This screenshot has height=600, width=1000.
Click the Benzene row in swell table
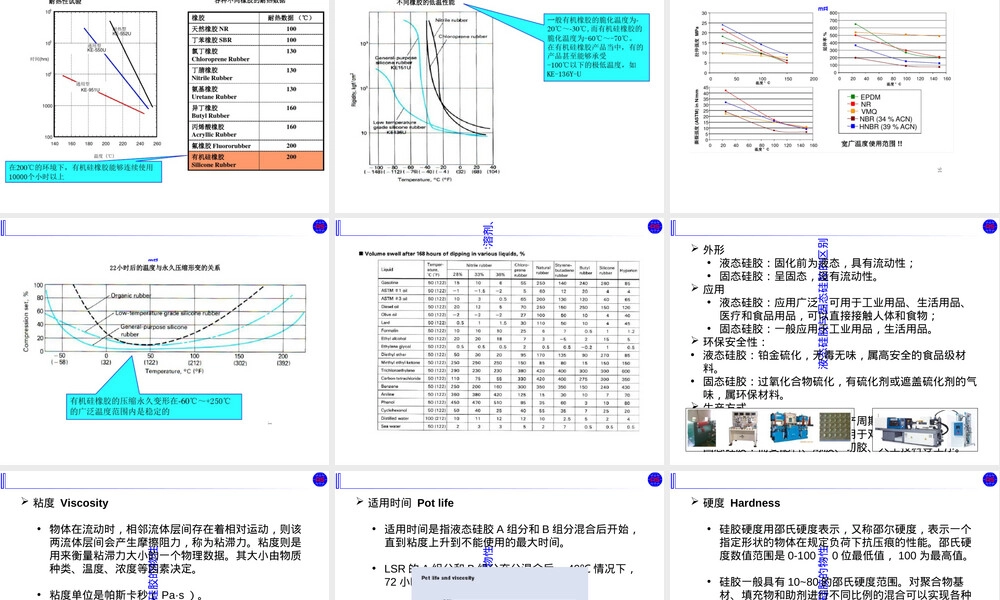[x=509, y=386]
